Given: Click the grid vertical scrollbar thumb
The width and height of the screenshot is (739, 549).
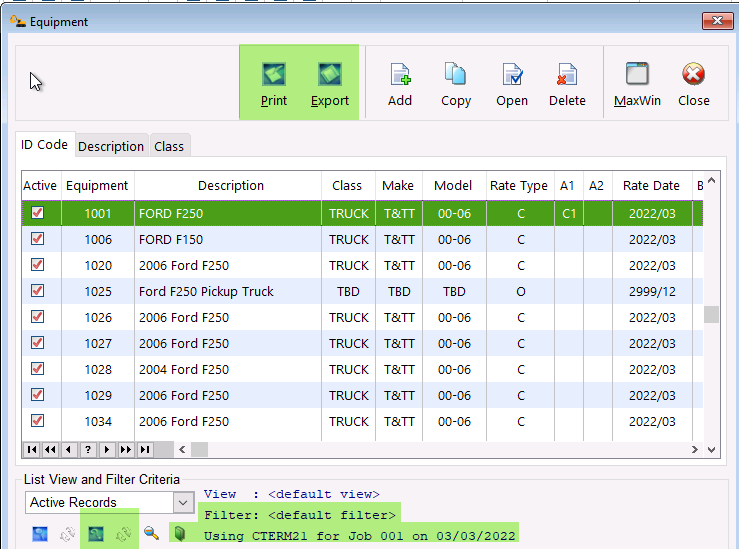Looking at the screenshot, I should (711, 314).
